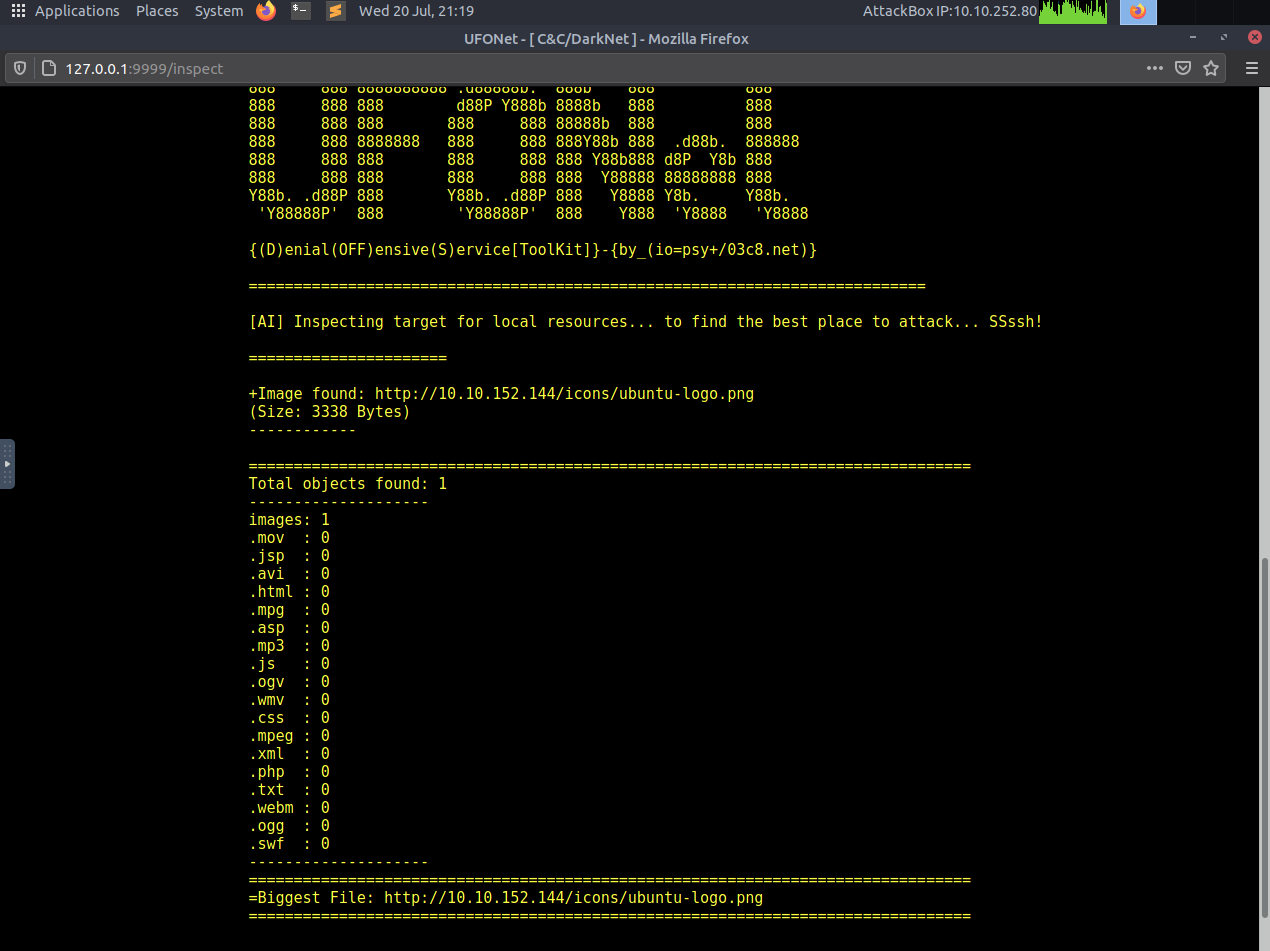Image resolution: width=1270 pixels, height=951 pixels.
Task: Click the applications grid icon top-left corner
Action: click(x=17, y=10)
